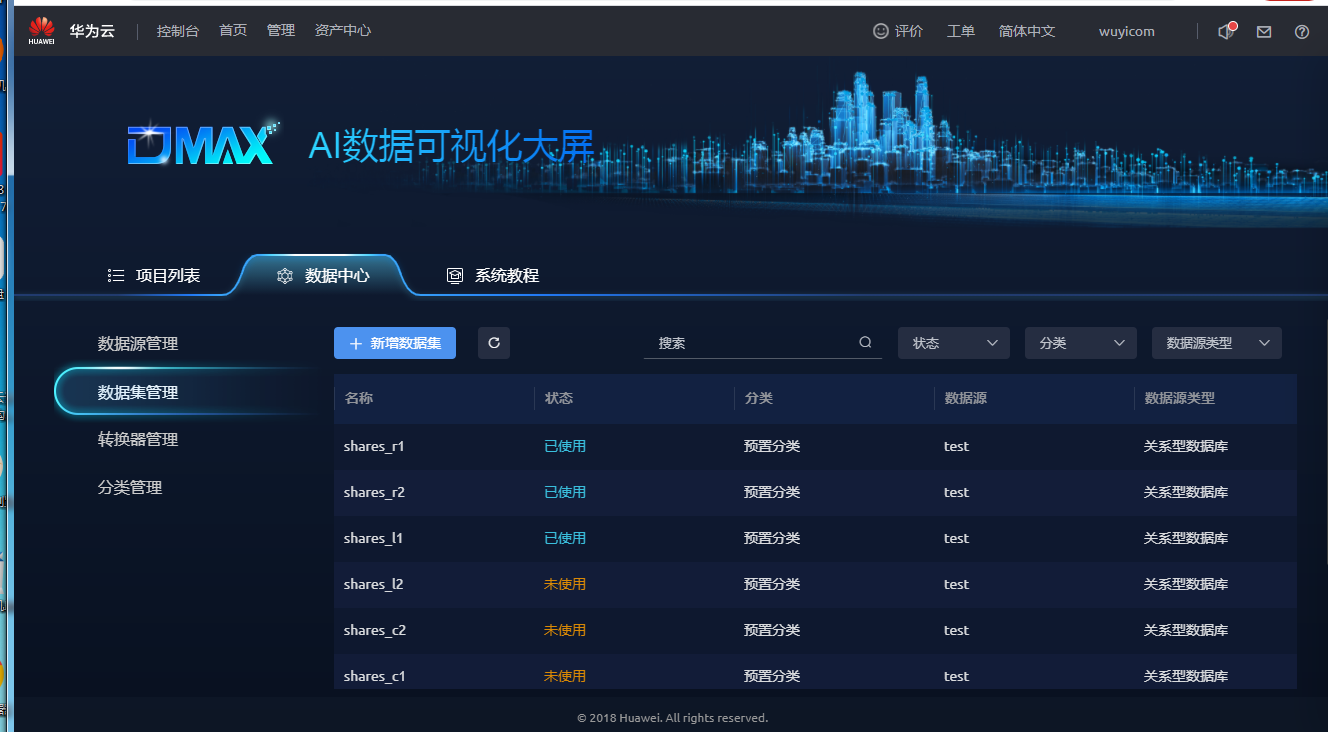The width and height of the screenshot is (1328, 732).
Task: Open the 工单 ticket link
Action: (x=961, y=31)
